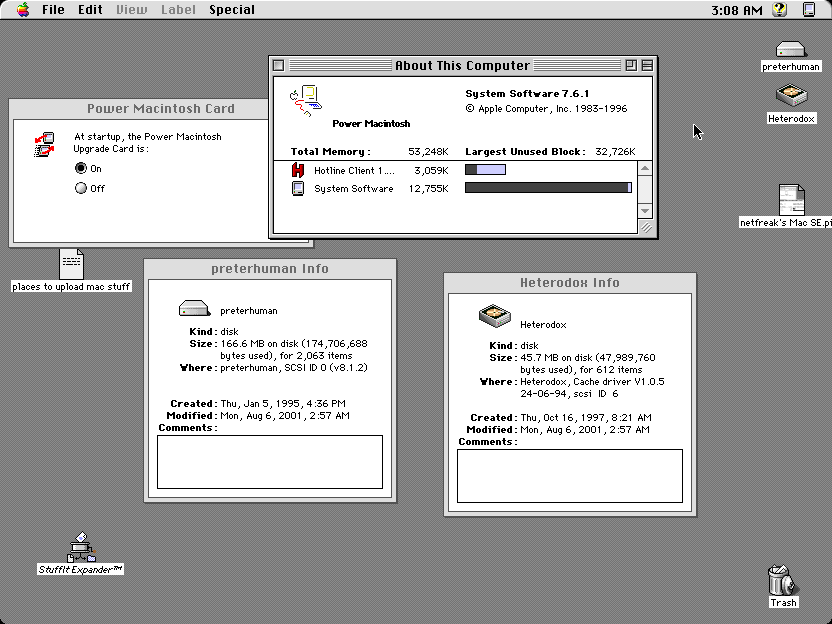The height and width of the screenshot is (624, 832).
Task: Select the On radio button for Upgrade Card
Action: 81,168
